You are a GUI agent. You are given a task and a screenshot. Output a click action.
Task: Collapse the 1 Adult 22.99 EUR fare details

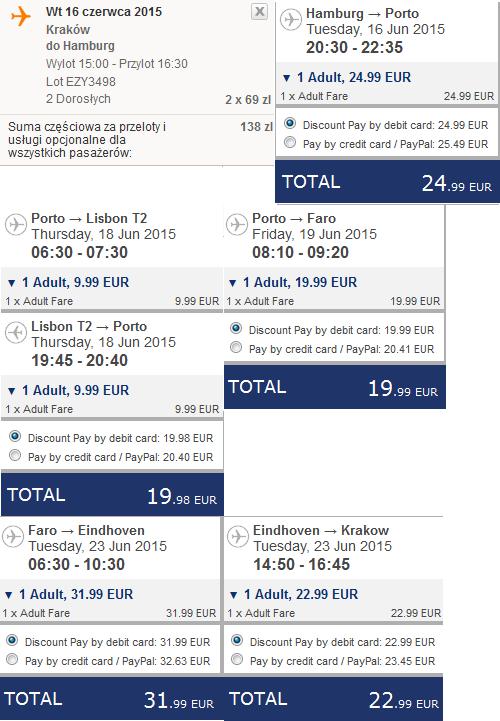[x=234, y=595]
